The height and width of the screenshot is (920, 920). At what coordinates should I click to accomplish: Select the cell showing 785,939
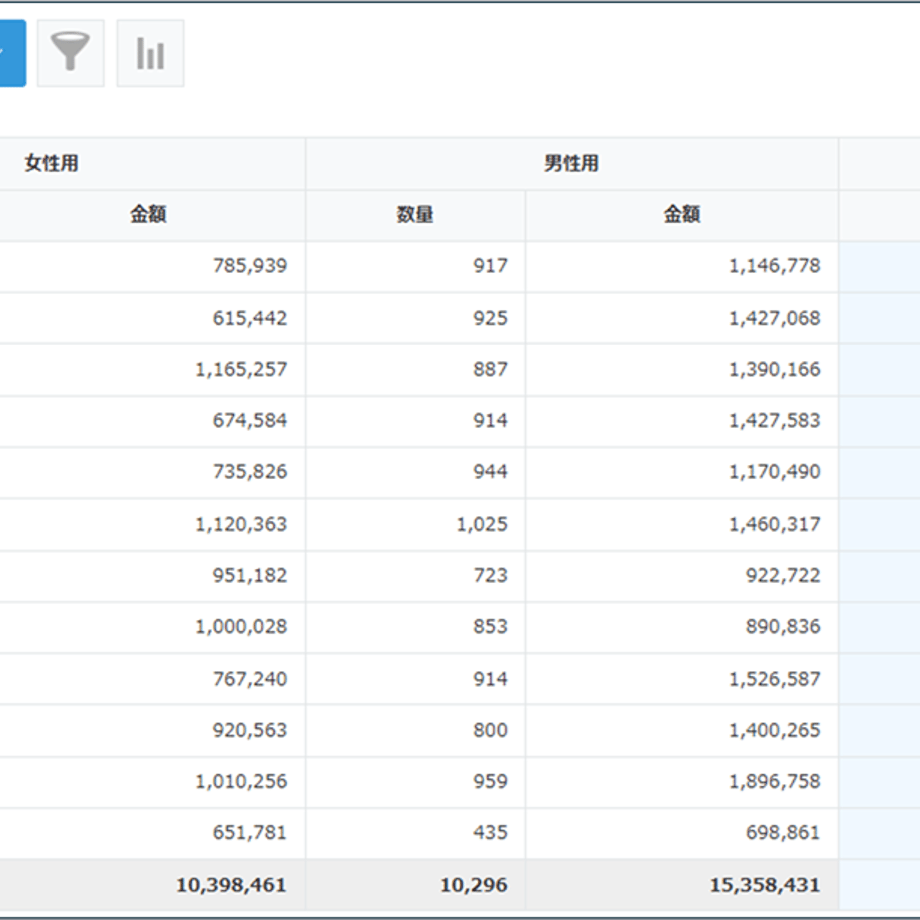pyautogui.click(x=153, y=266)
